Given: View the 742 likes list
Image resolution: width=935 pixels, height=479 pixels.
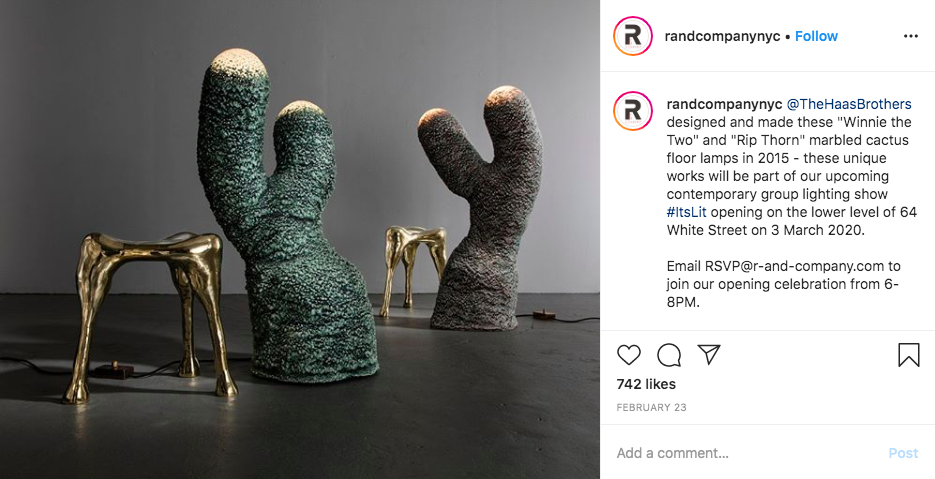Looking at the screenshot, I should [646, 384].
